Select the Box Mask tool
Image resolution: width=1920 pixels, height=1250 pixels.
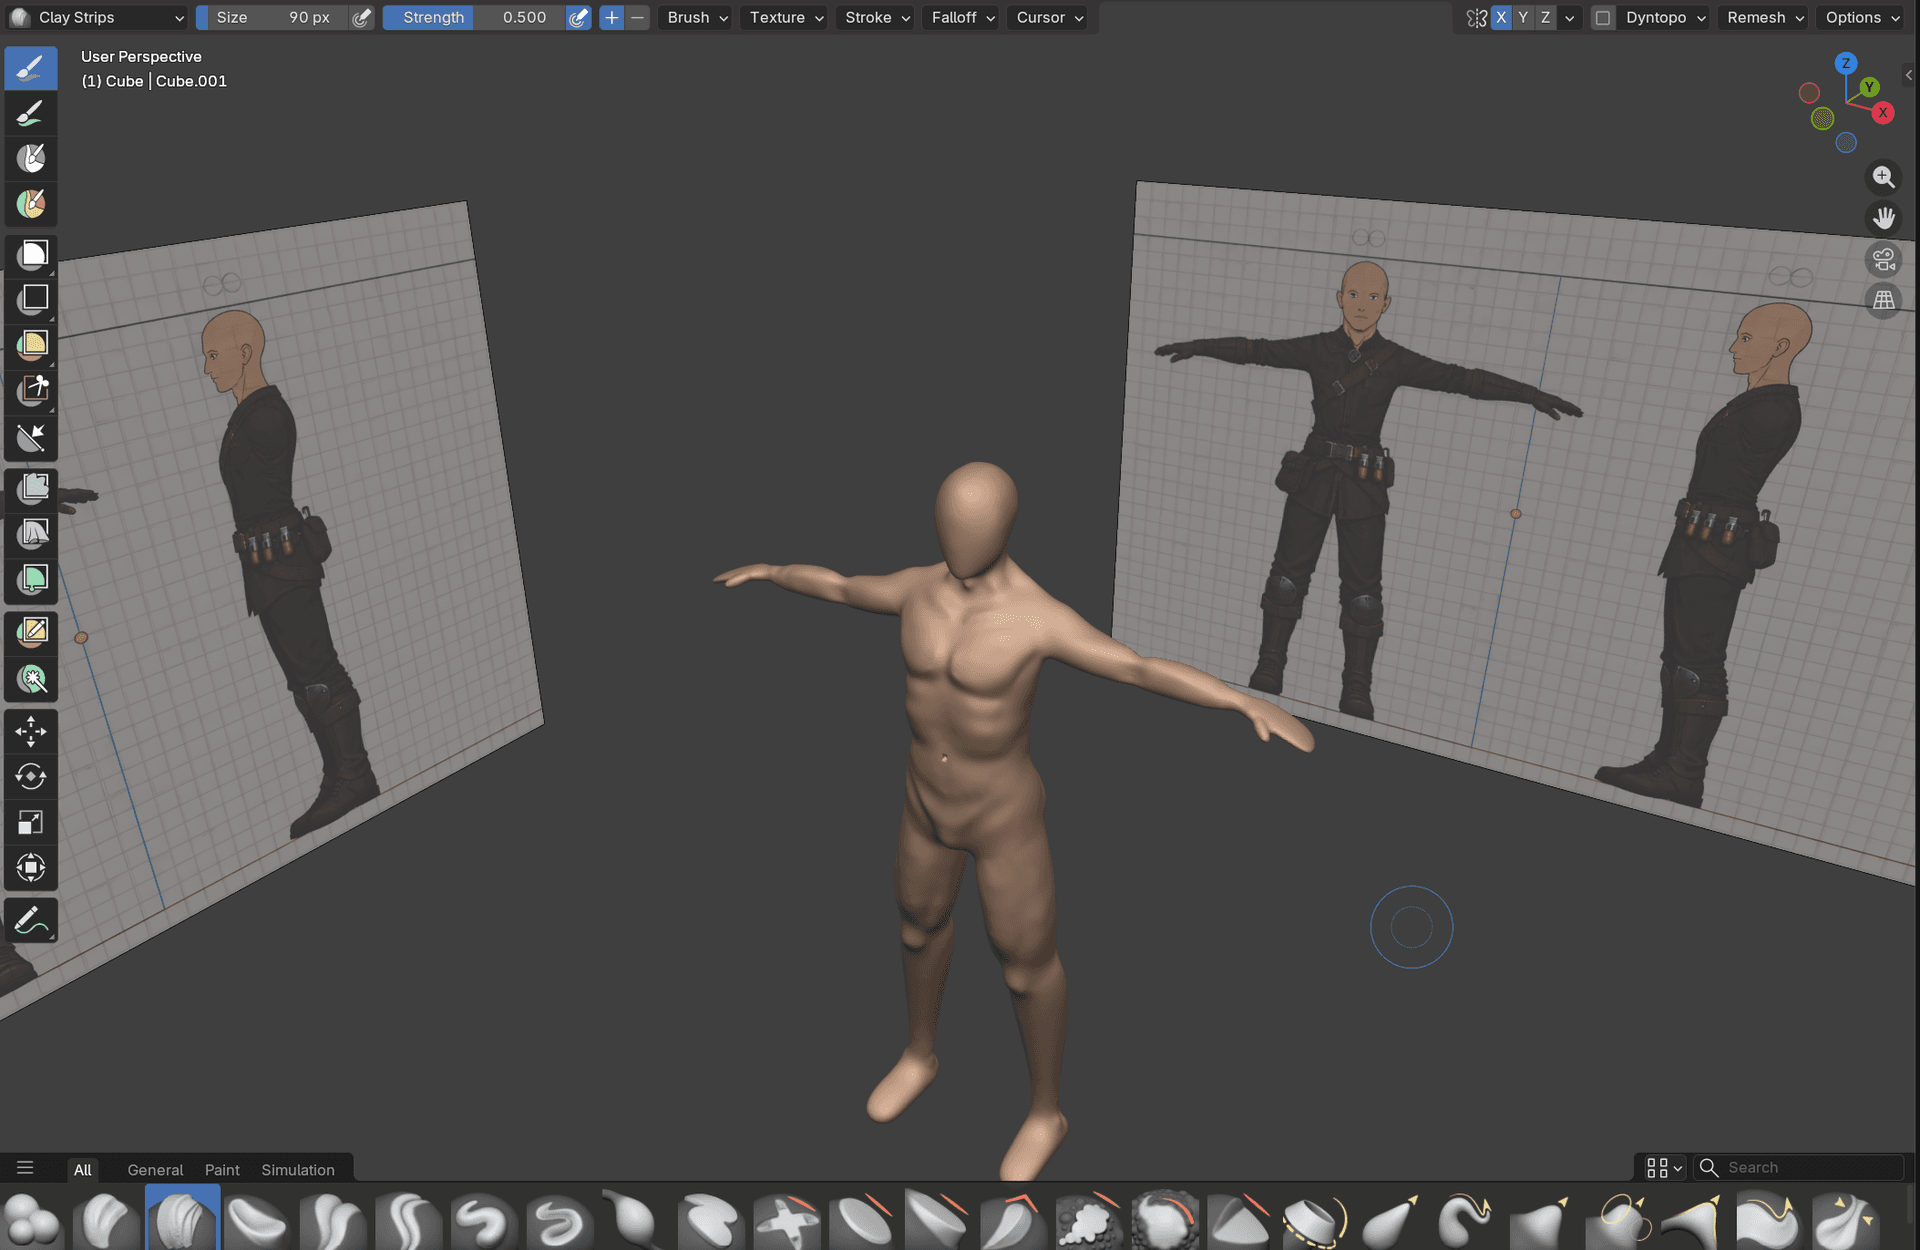[x=31, y=254]
